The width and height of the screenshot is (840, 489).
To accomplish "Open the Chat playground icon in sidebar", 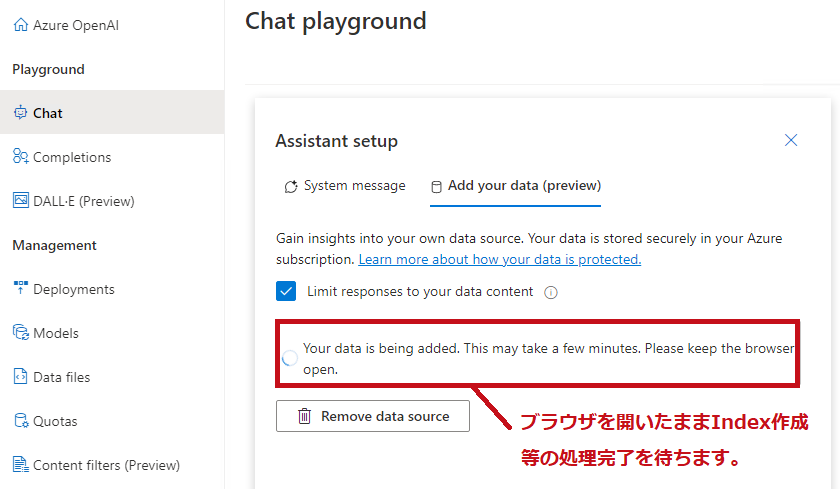I will coord(20,112).
